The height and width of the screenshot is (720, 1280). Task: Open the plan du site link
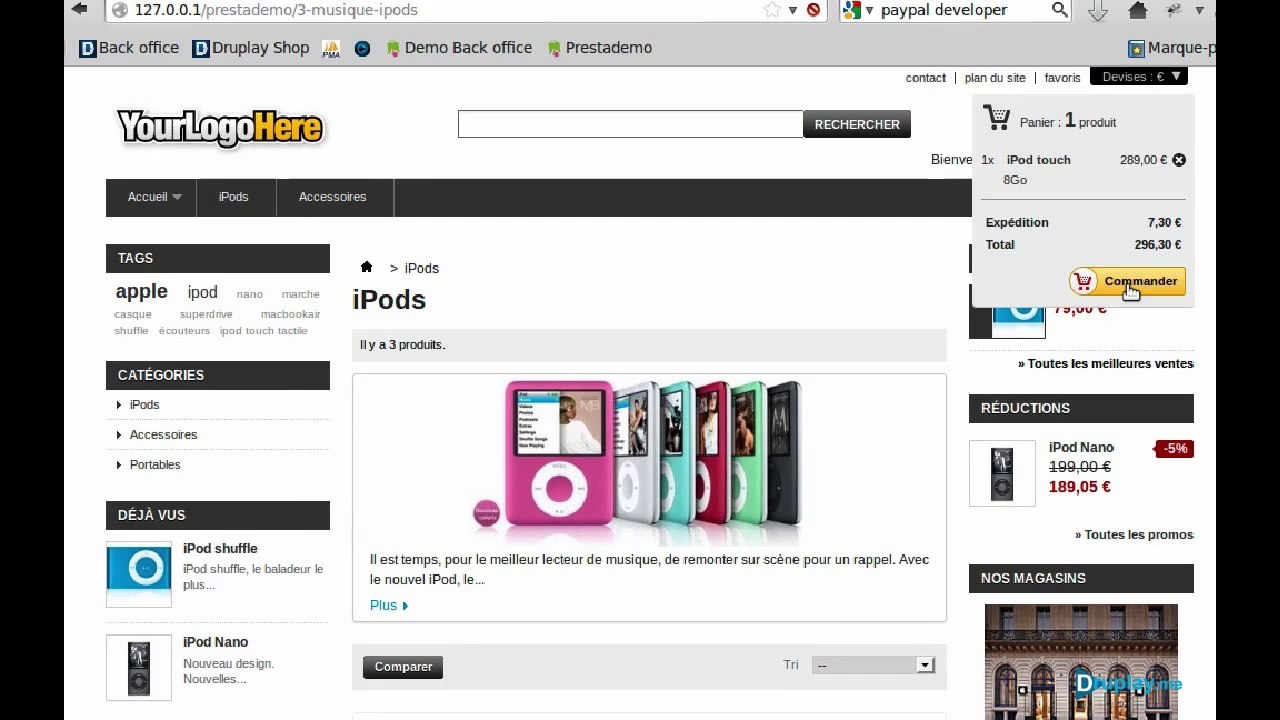tap(995, 78)
